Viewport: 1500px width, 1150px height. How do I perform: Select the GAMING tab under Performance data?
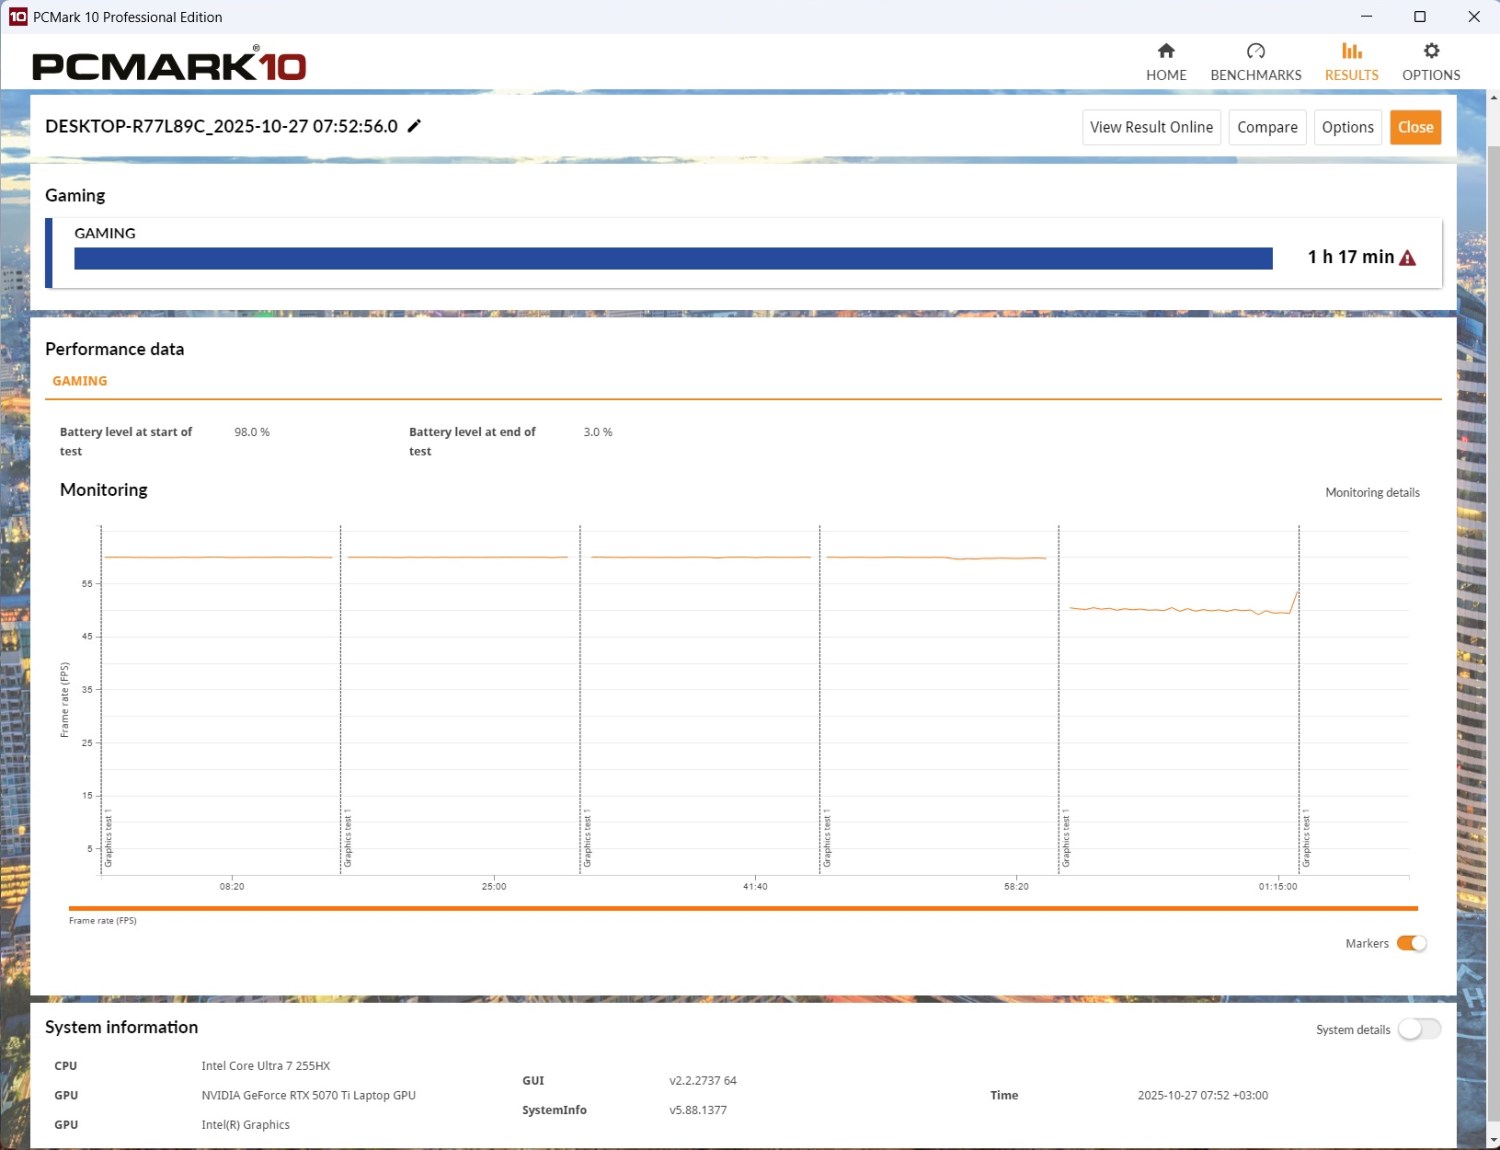pyautogui.click(x=80, y=381)
